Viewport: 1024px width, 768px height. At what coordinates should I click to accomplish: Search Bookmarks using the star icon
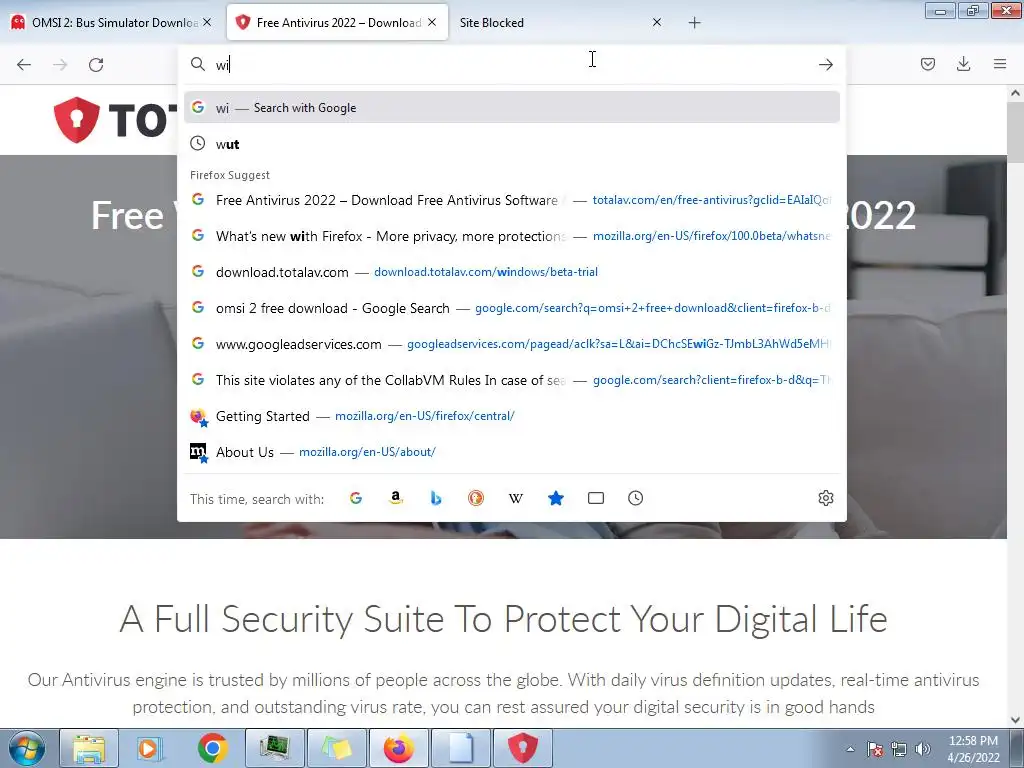(x=556, y=498)
